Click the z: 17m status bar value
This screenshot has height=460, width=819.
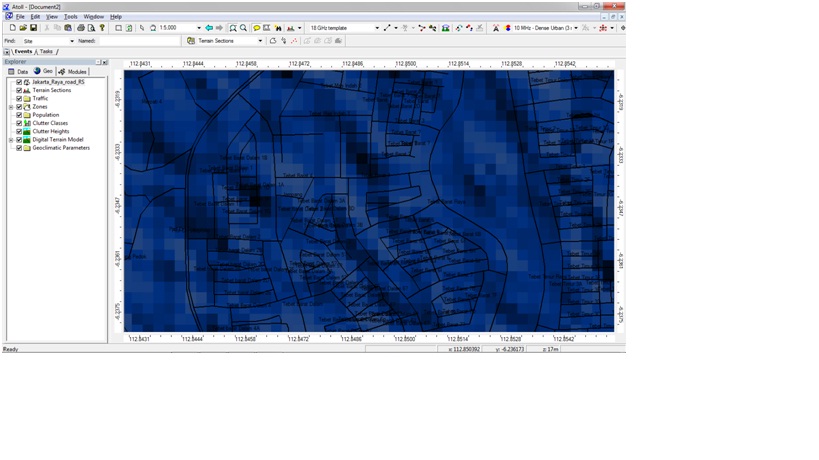click(551, 349)
